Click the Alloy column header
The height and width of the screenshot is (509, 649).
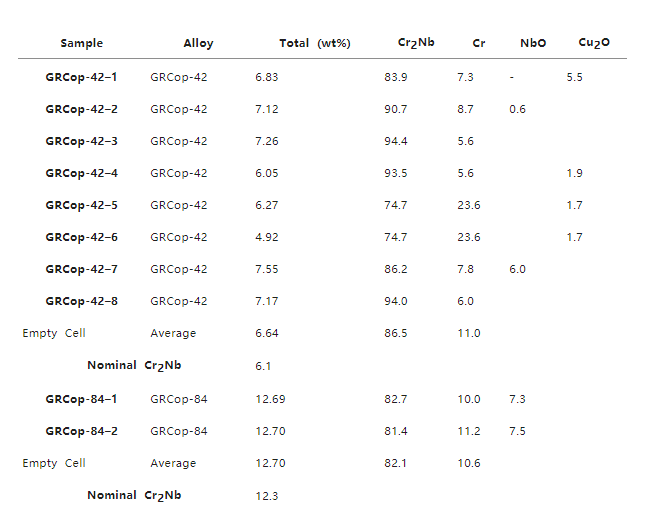click(198, 43)
